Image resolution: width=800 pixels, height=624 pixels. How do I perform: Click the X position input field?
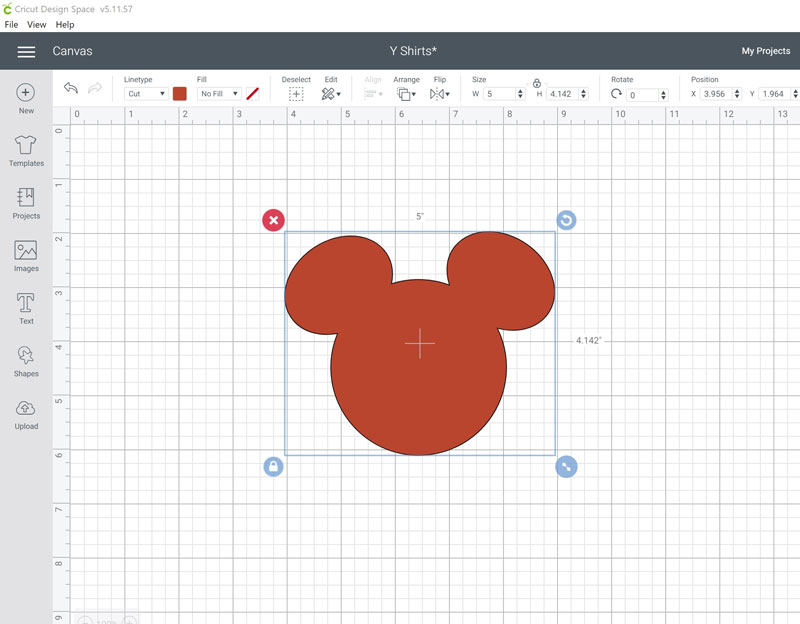(x=716, y=94)
